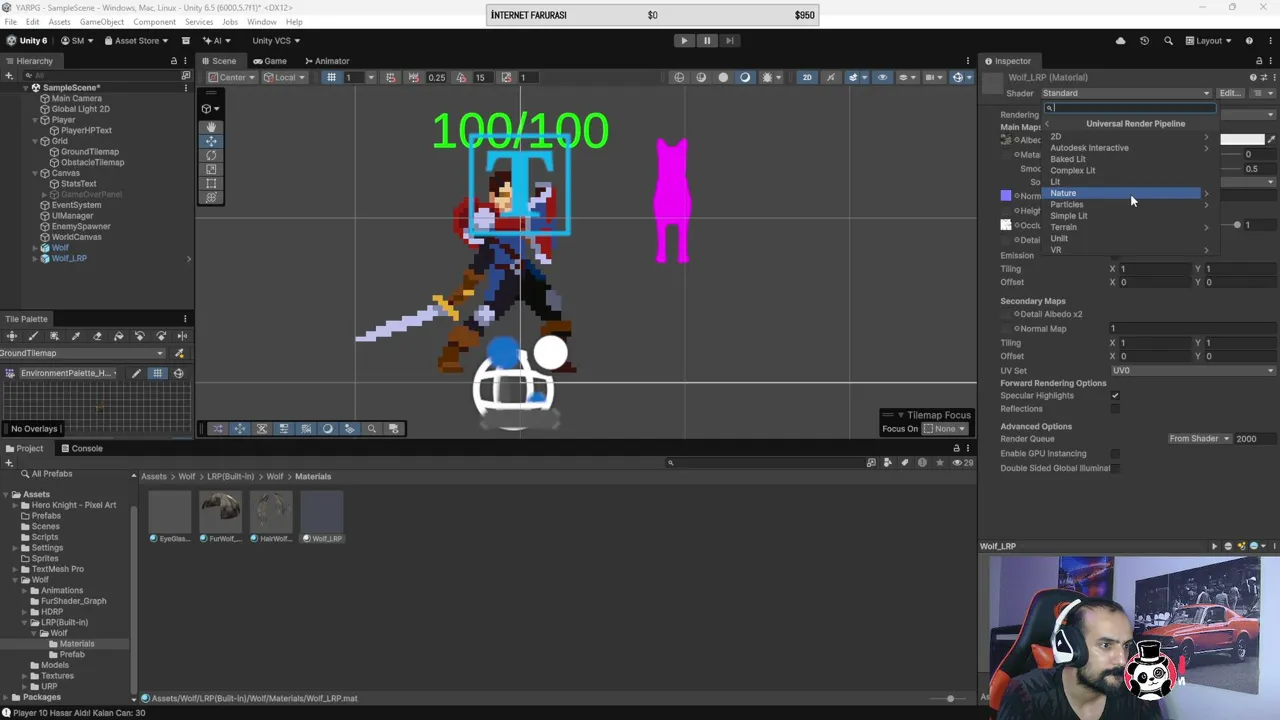Toggle 2D view mode in Scene

(807, 77)
